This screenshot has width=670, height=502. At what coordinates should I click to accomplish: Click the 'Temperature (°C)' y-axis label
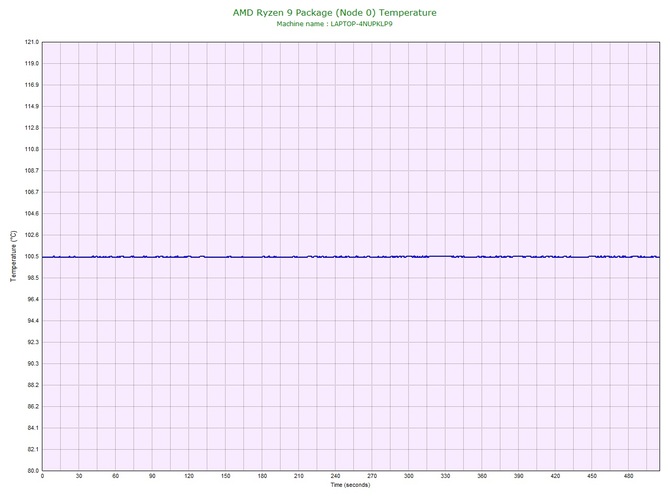pos(14,256)
